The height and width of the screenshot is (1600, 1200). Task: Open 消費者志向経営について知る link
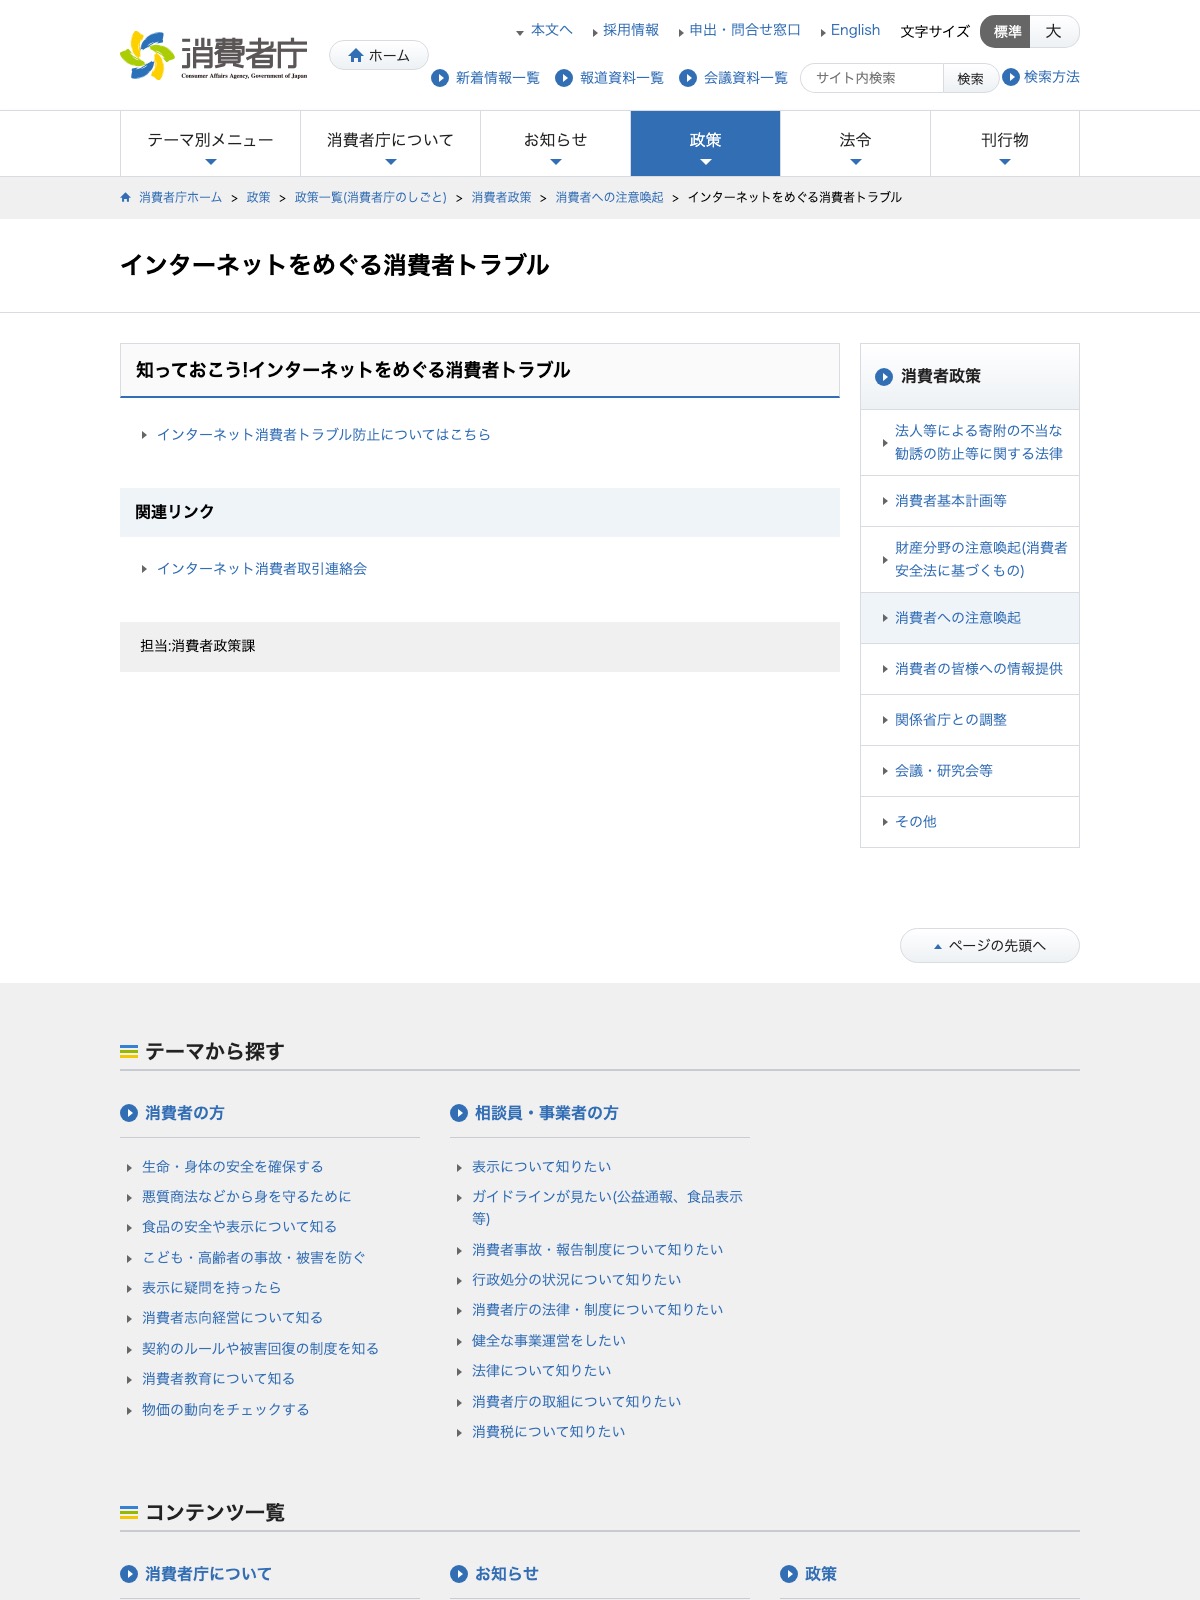233,1318
